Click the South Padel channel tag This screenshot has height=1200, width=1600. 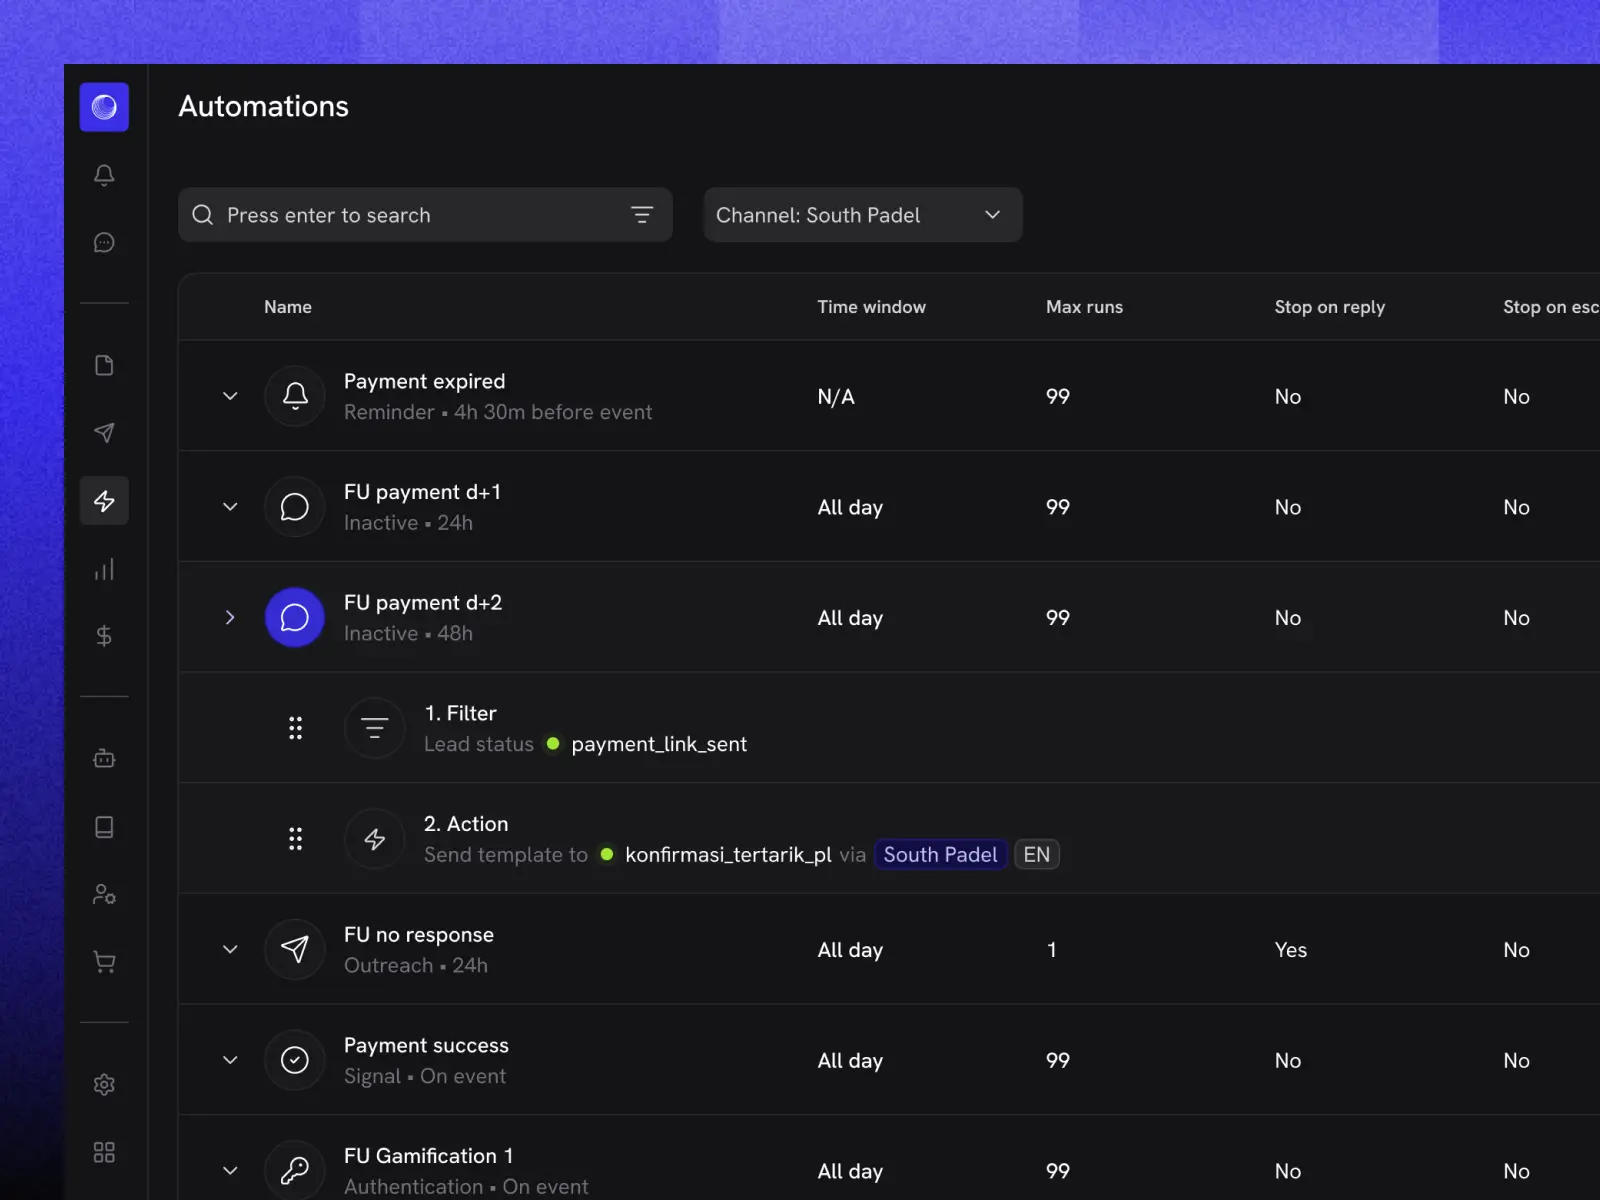(940, 855)
